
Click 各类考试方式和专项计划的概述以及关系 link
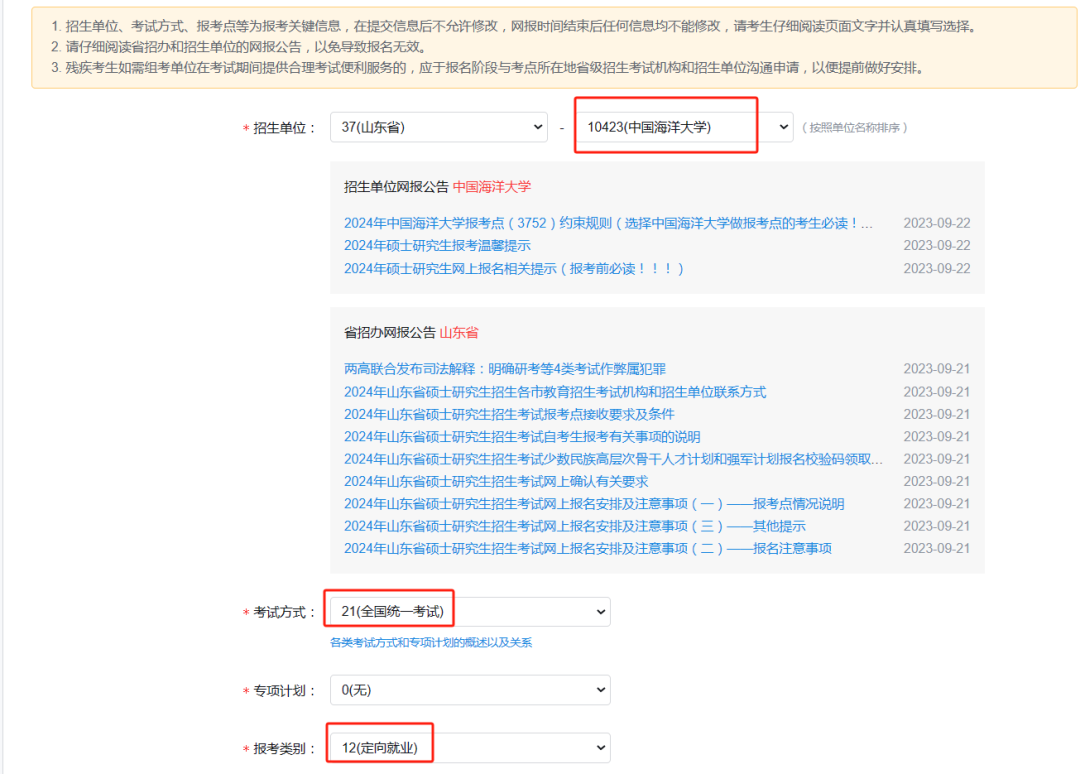tap(431, 642)
